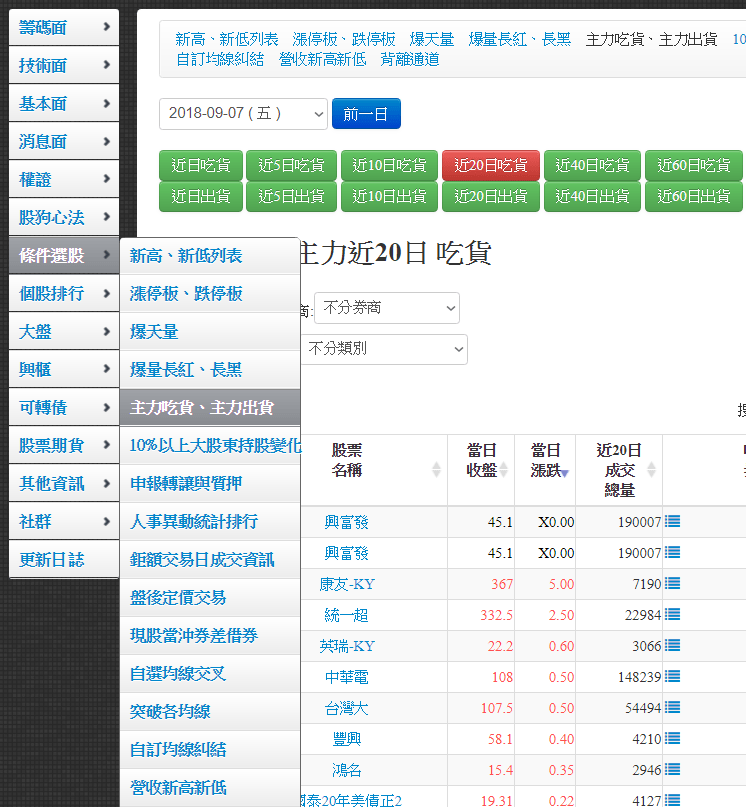Image resolution: width=746 pixels, height=807 pixels.
Task: Sort by 近20日成交總量 column arrows
Action: [652, 470]
